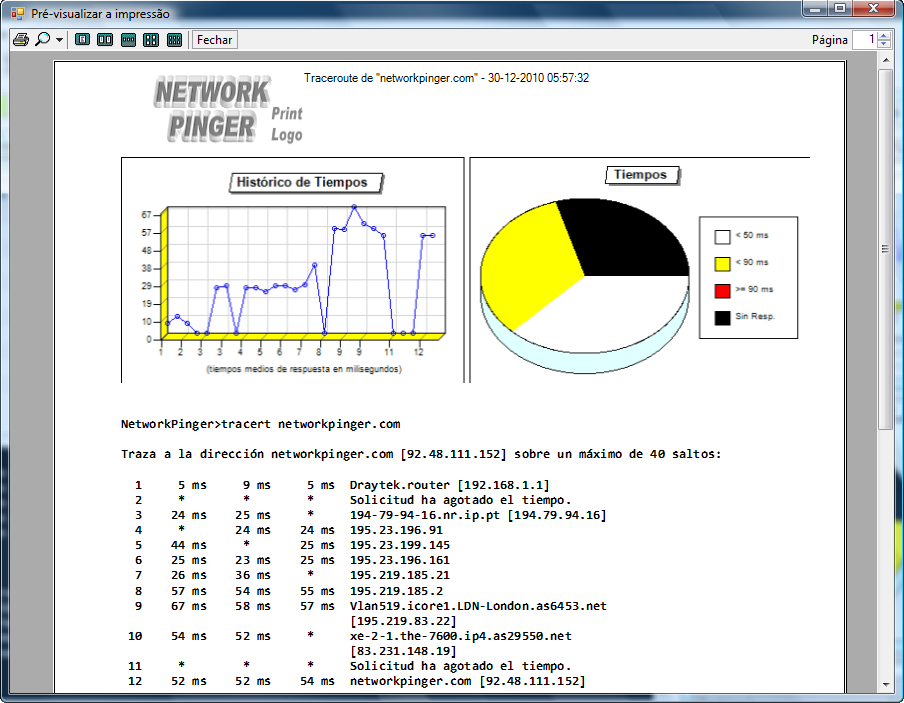Click '195.23.196.161' hop entry
904x703 pixels.
(x=400, y=560)
